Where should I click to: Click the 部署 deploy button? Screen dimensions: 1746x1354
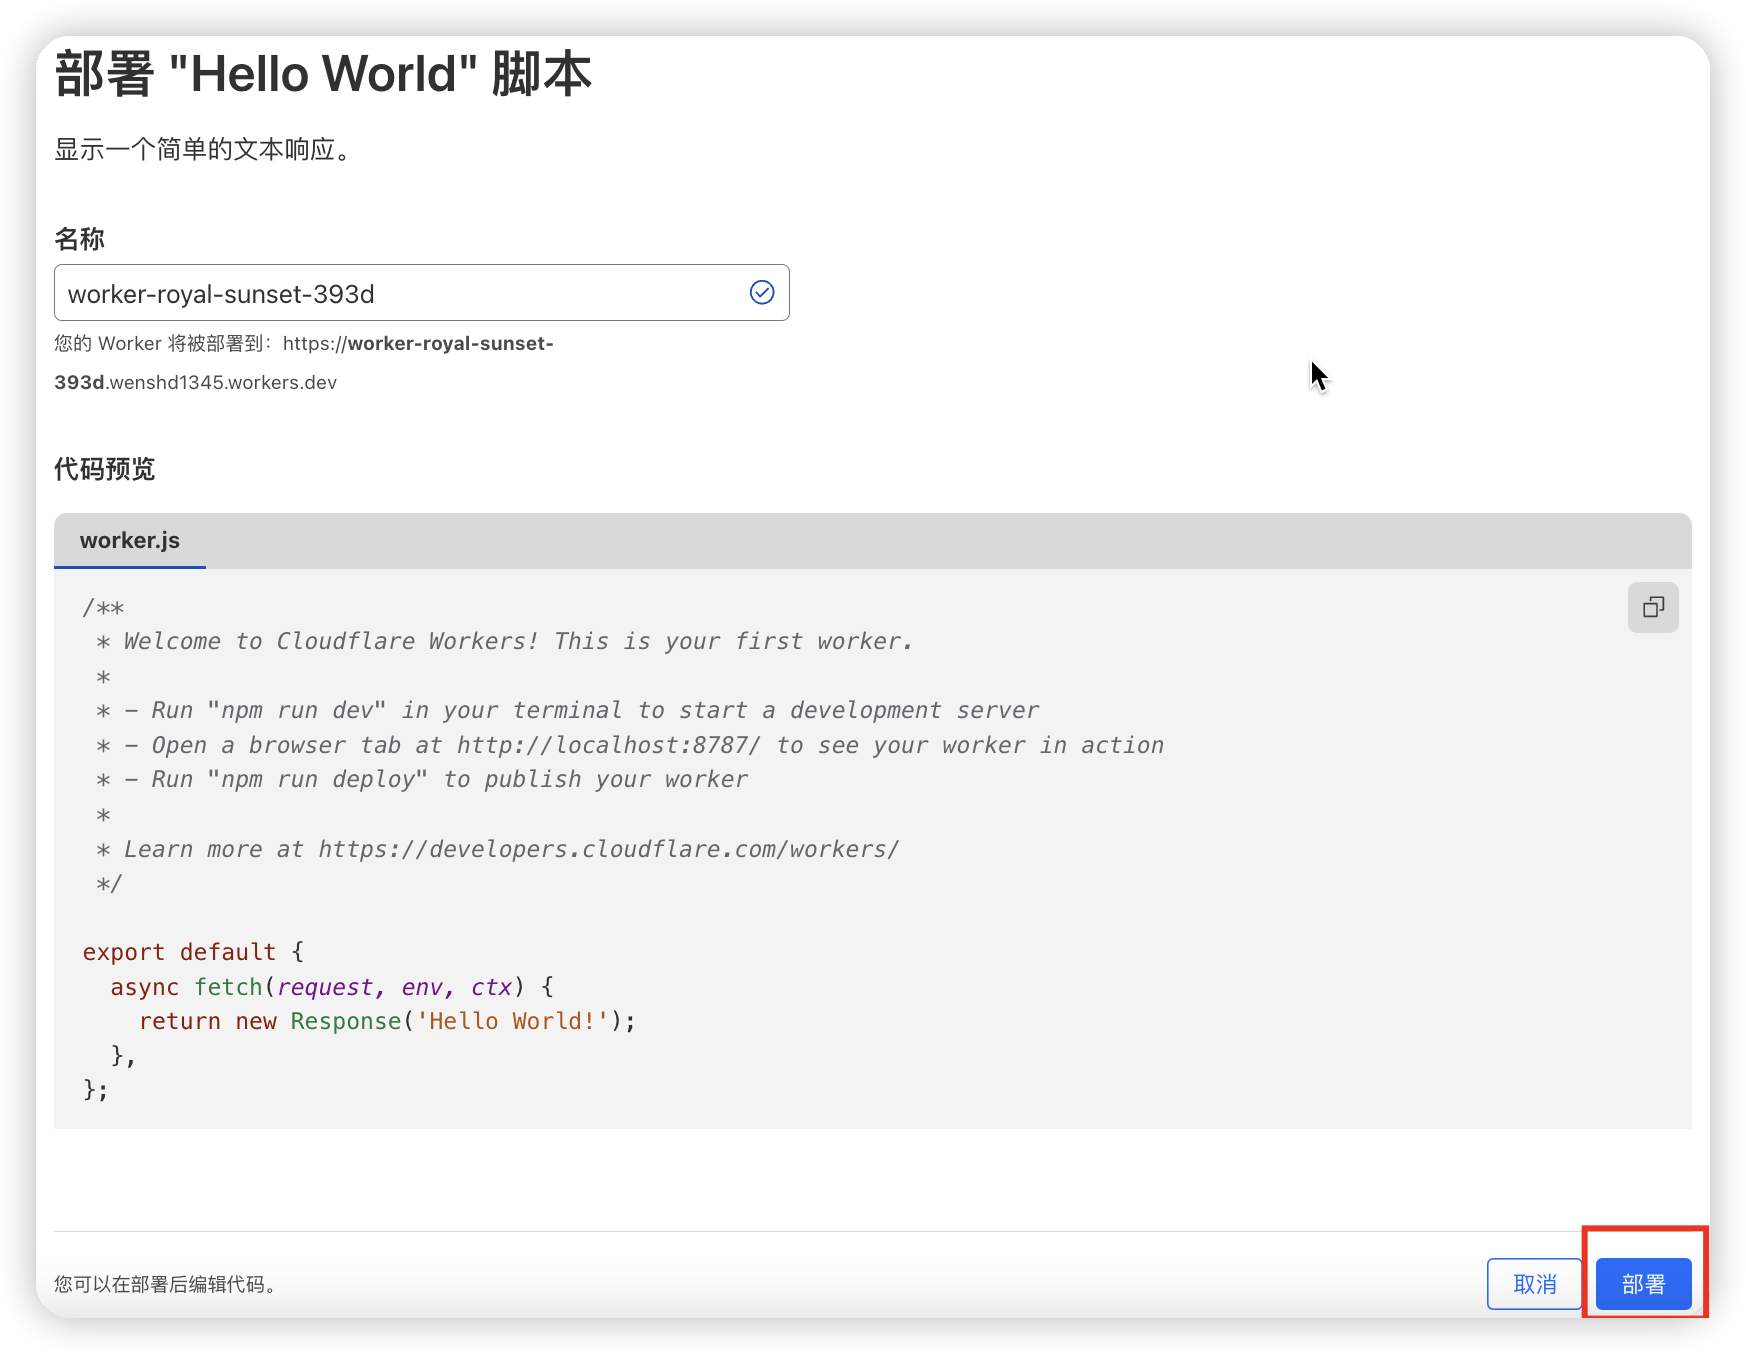pos(1642,1284)
